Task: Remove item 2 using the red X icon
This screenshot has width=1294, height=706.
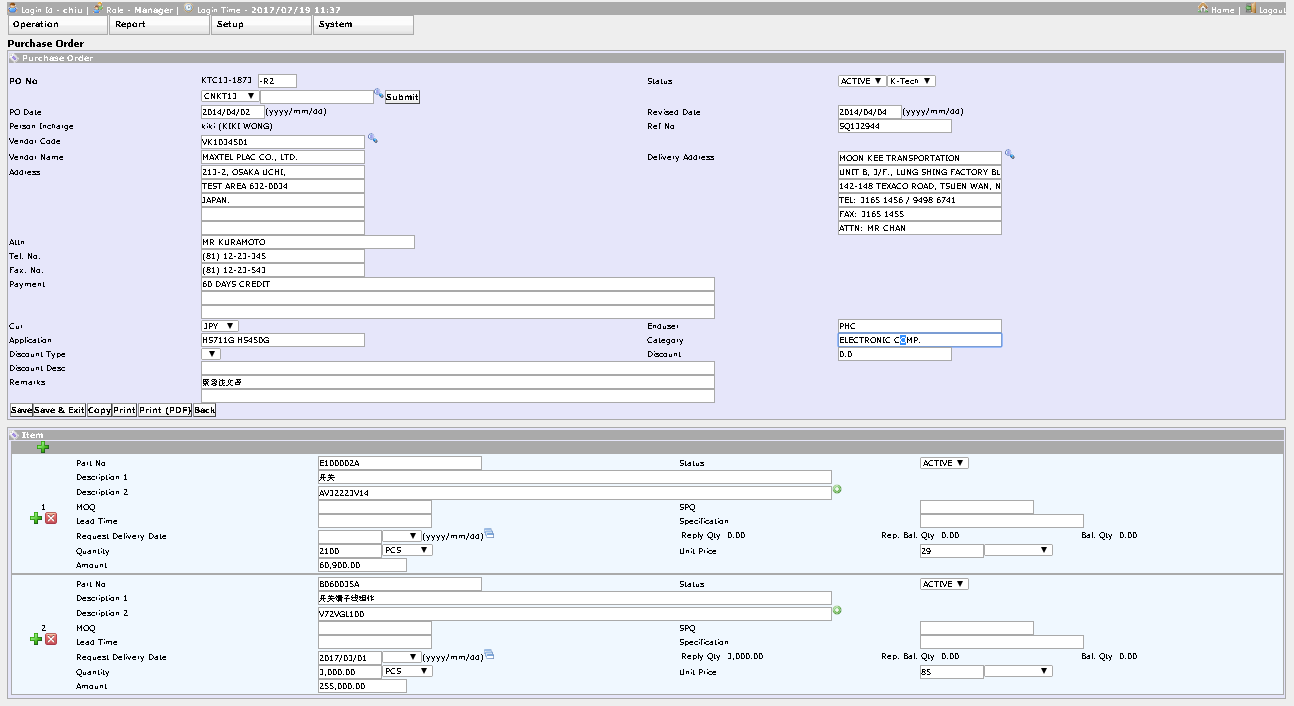Action: [51, 639]
